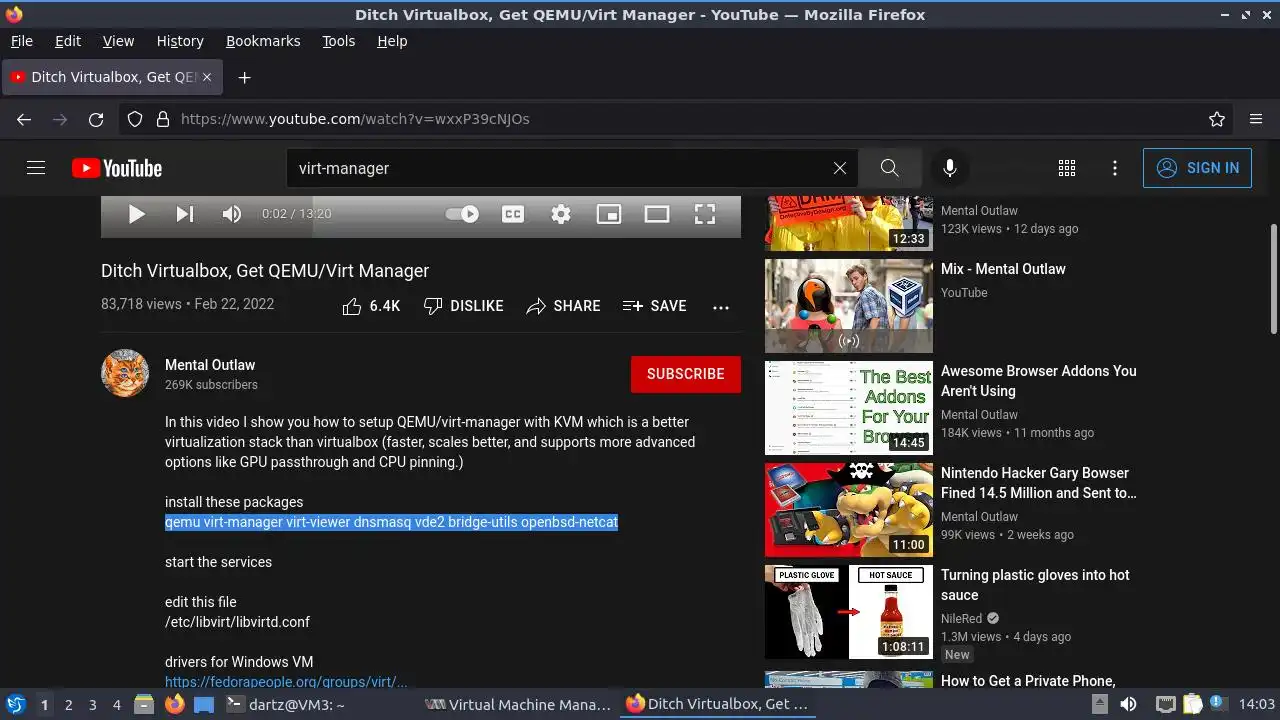The width and height of the screenshot is (1280, 720).
Task: Open Awesome Browser Addons video title
Action: pos(1039,381)
